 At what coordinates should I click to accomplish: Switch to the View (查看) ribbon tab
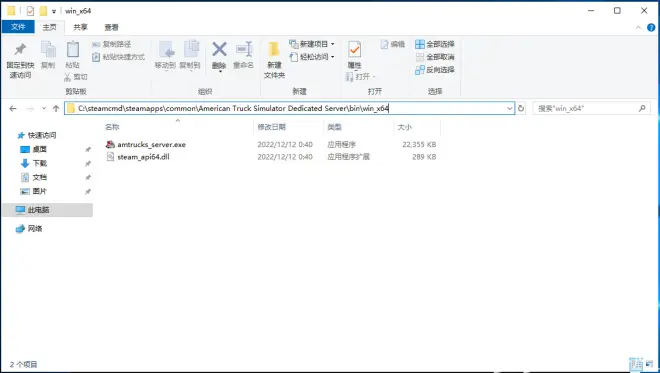point(112,27)
